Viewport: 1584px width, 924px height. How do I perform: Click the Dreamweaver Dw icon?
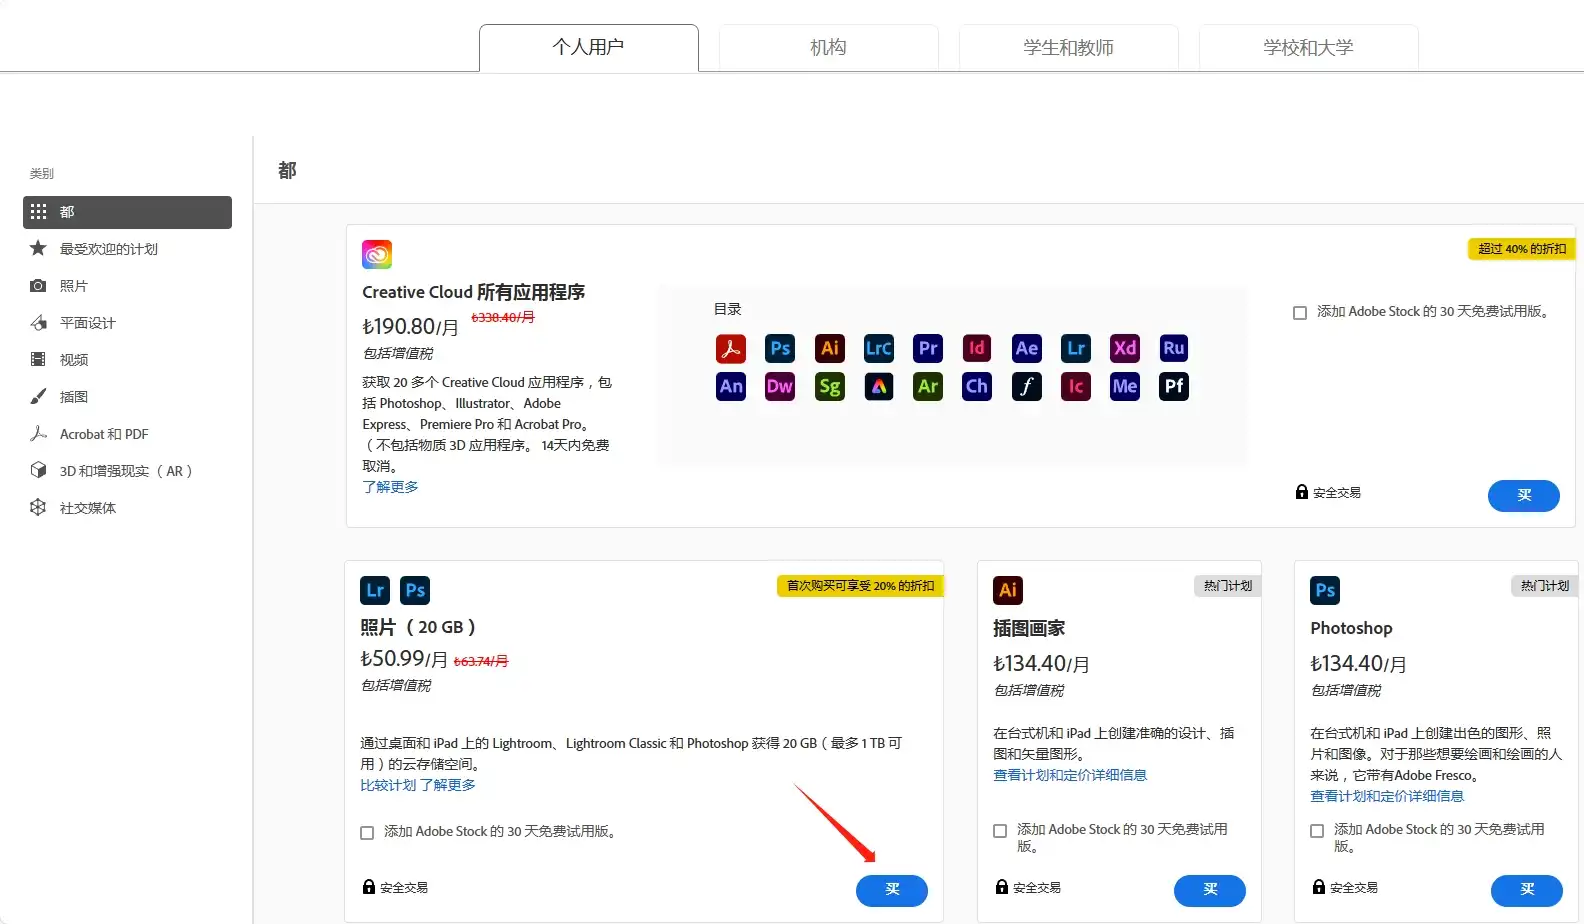click(x=780, y=387)
